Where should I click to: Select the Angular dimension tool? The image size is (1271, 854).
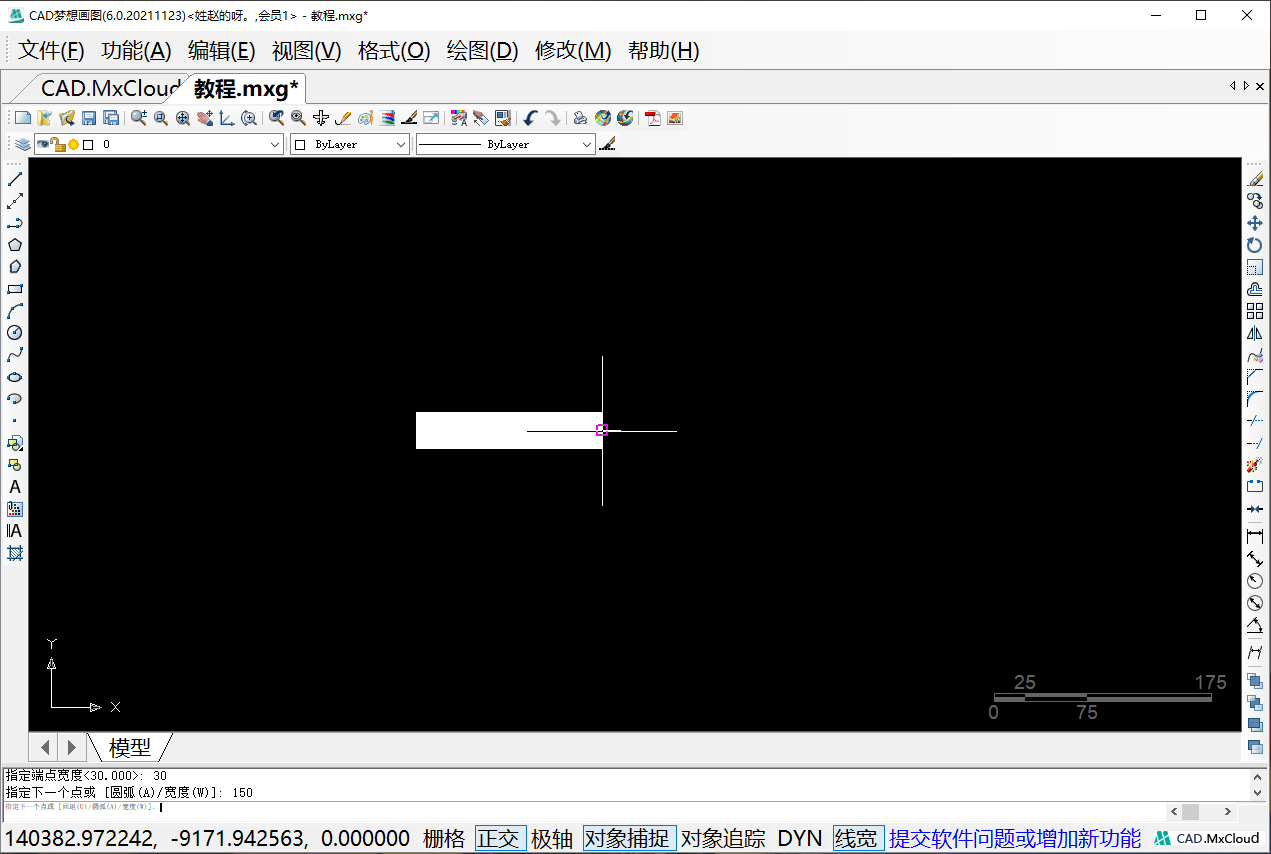click(1255, 625)
